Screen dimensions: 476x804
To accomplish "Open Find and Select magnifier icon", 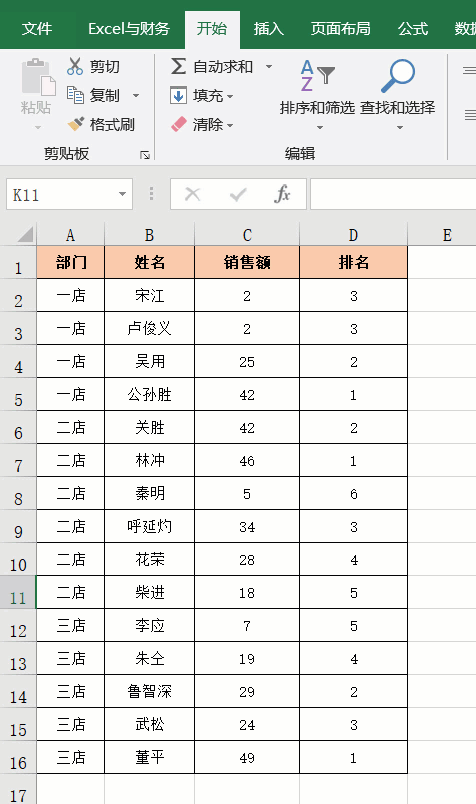I will pos(398,75).
